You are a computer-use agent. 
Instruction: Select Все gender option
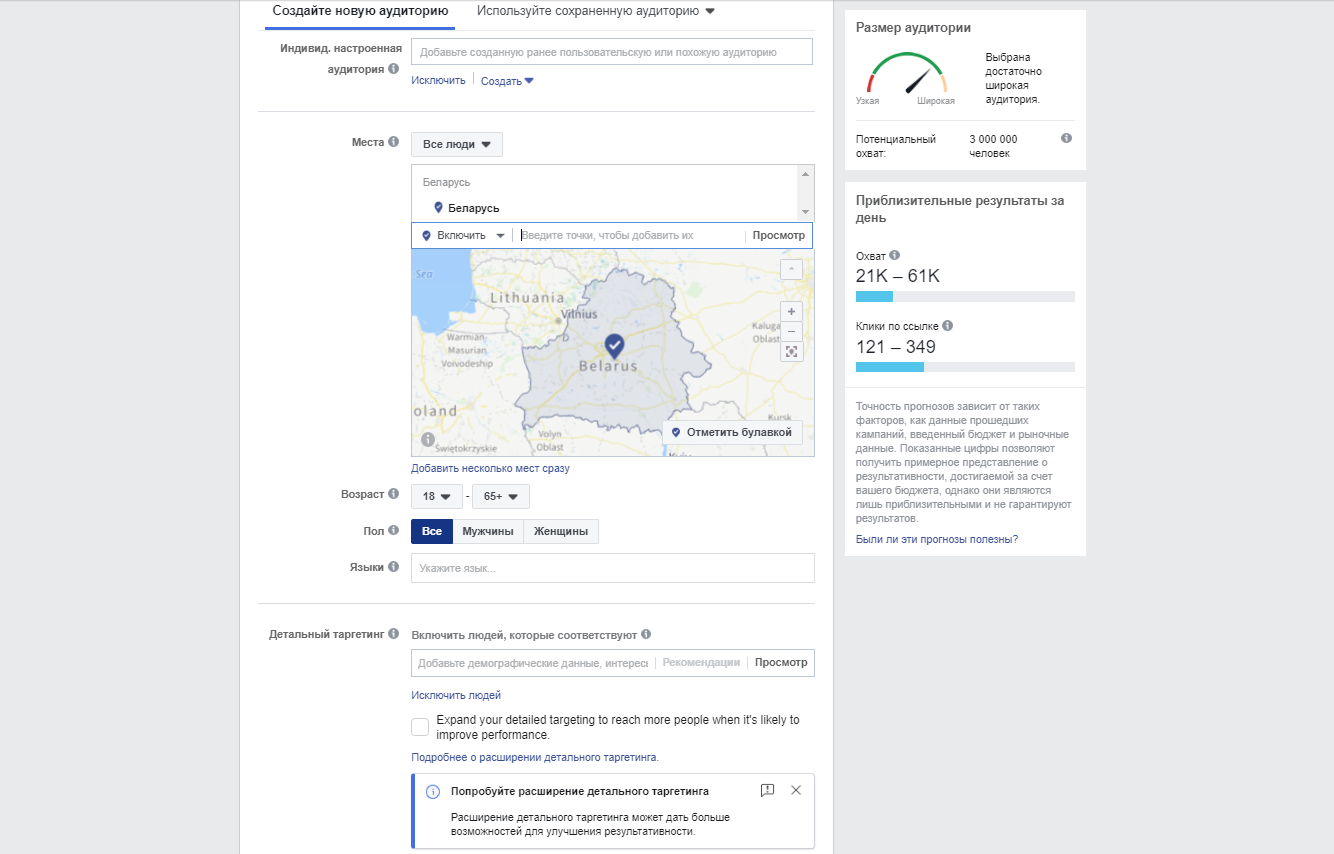(432, 531)
